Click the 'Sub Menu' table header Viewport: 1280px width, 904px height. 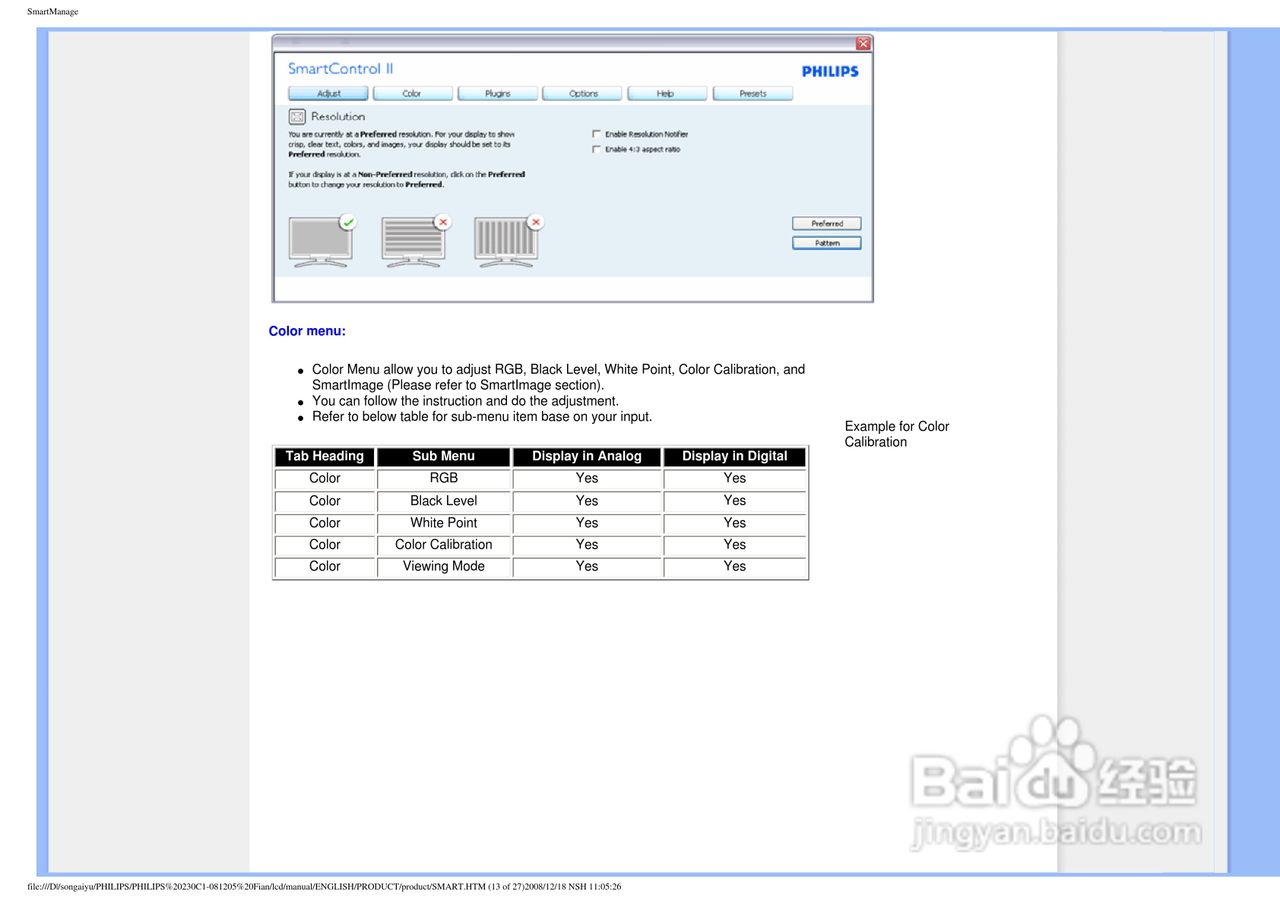coord(444,456)
